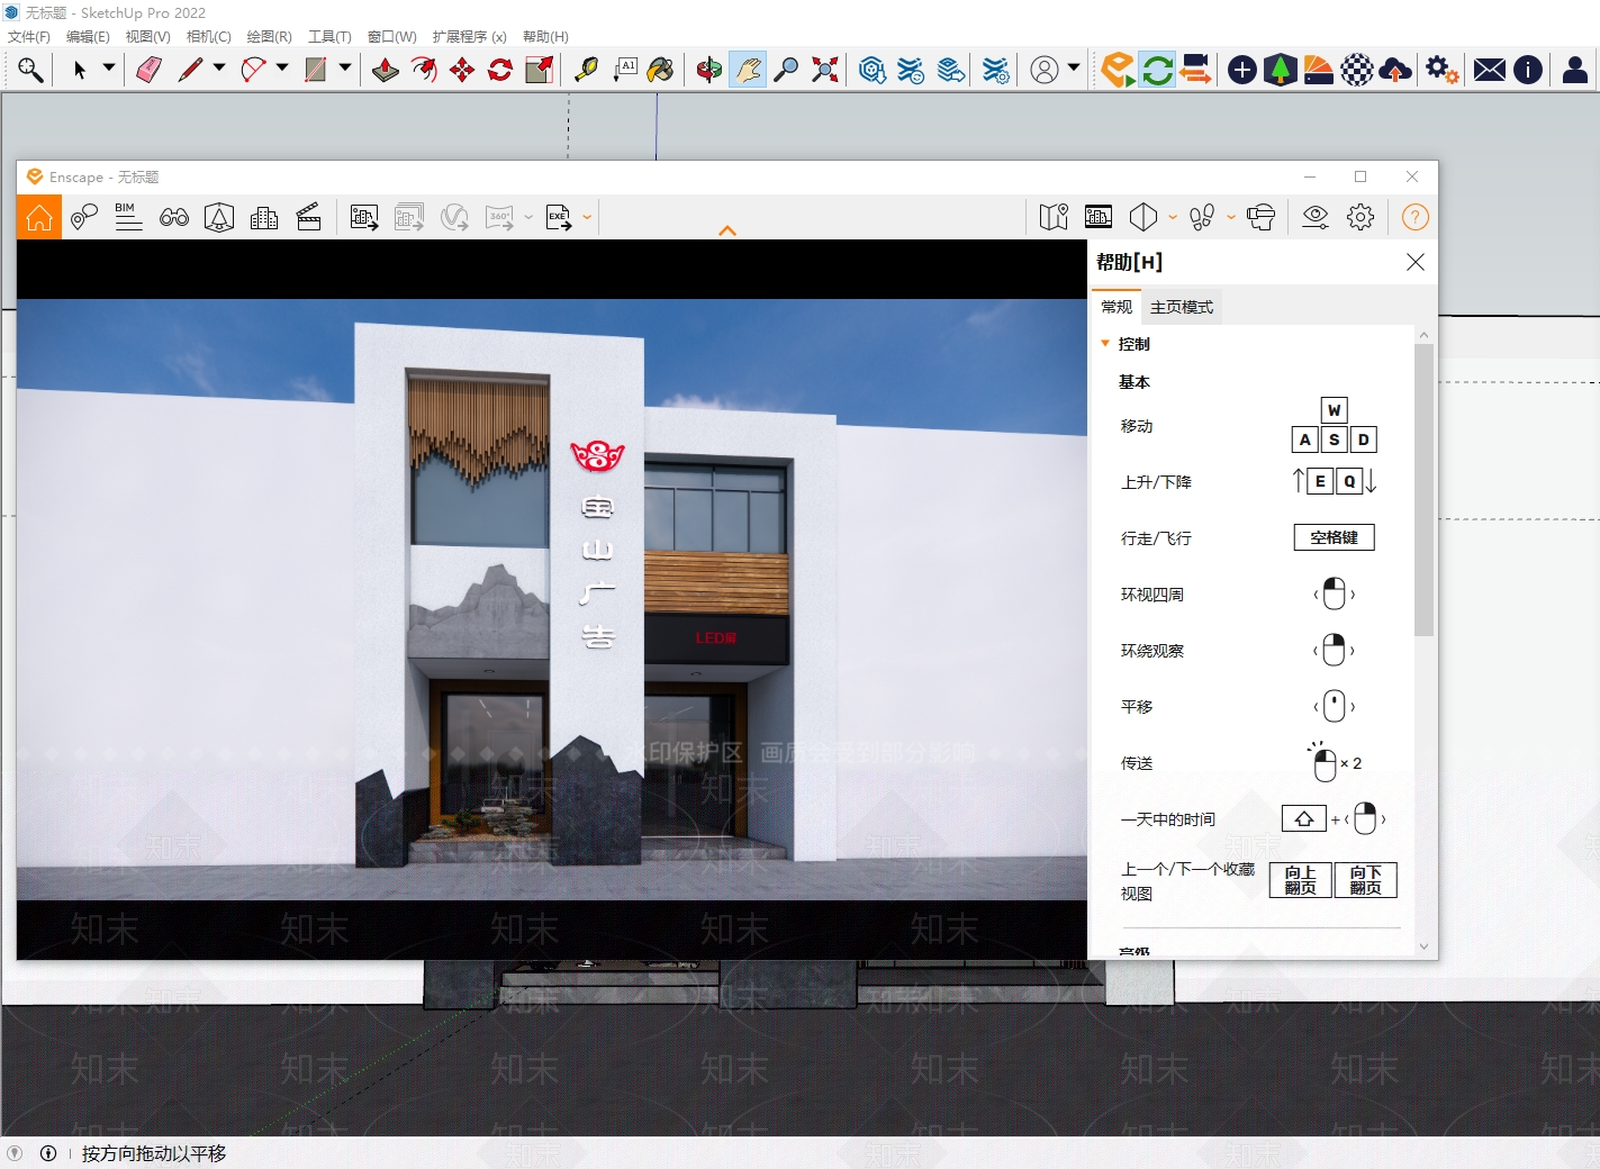Open Enscape BIM info panel
Image resolution: width=1600 pixels, height=1169 pixels.
[x=128, y=217]
